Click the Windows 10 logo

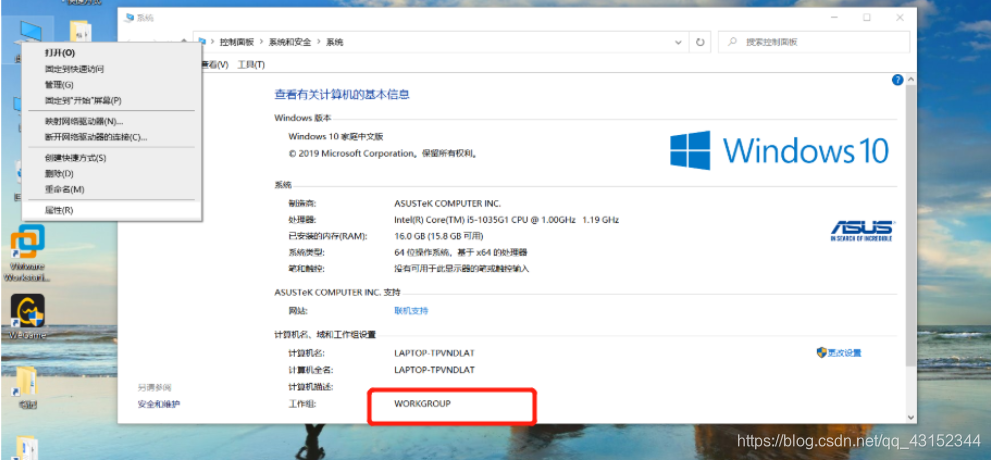779,150
